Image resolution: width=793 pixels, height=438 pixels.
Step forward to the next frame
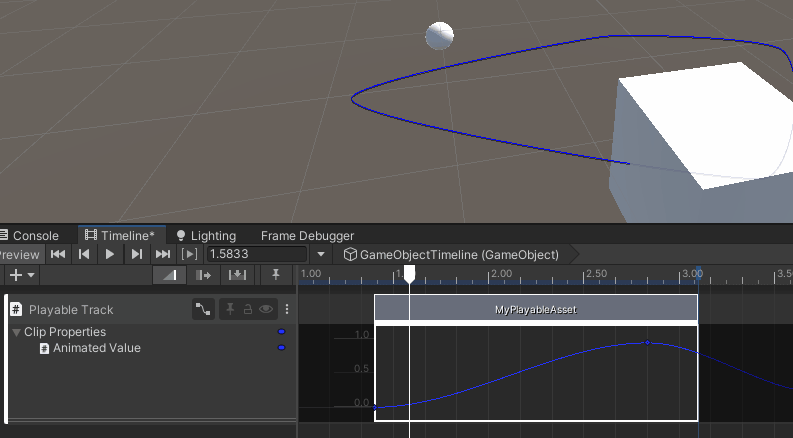pos(137,255)
